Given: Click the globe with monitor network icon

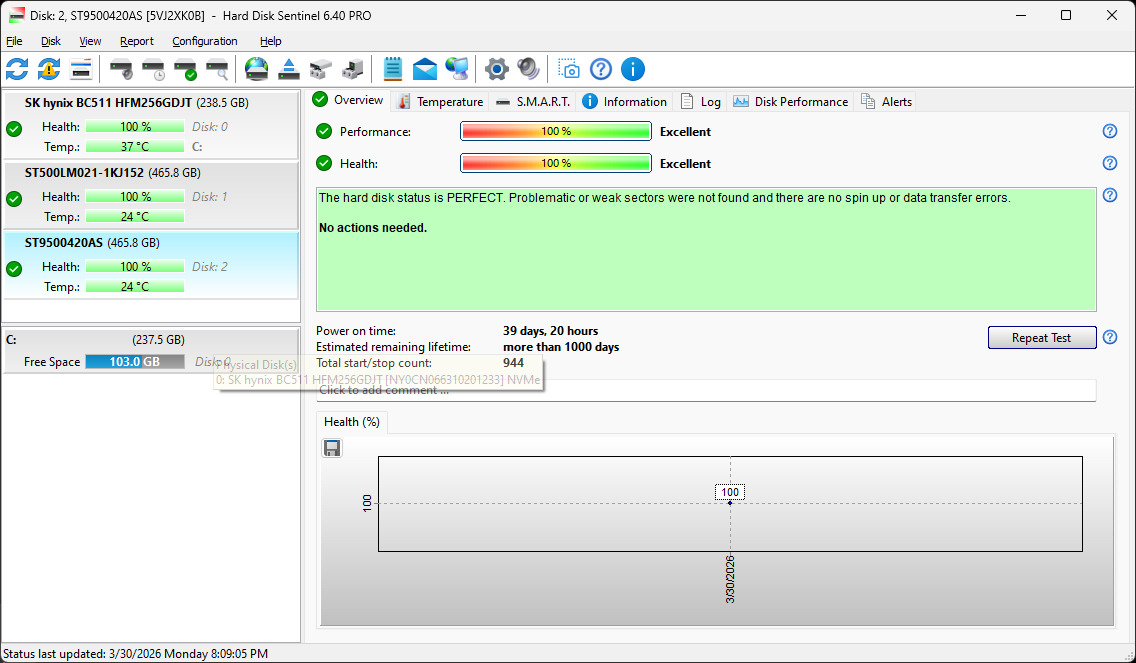Looking at the screenshot, I should click(x=456, y=70).
